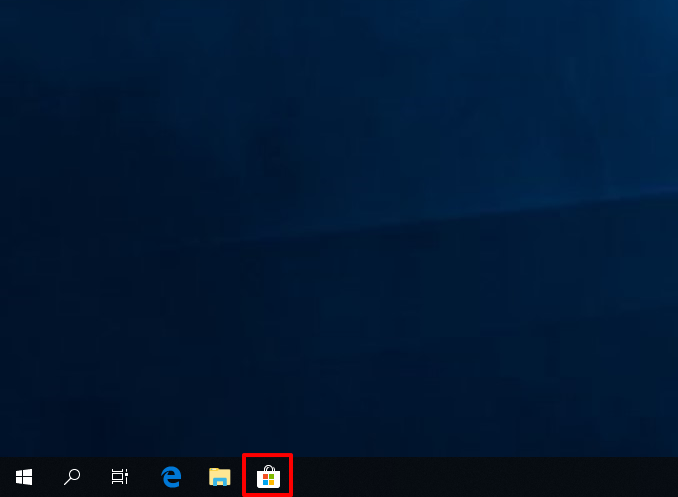Screen dimensions: 678x497
Task: Open taskbar search magnifier
Action: pos(72,477)
